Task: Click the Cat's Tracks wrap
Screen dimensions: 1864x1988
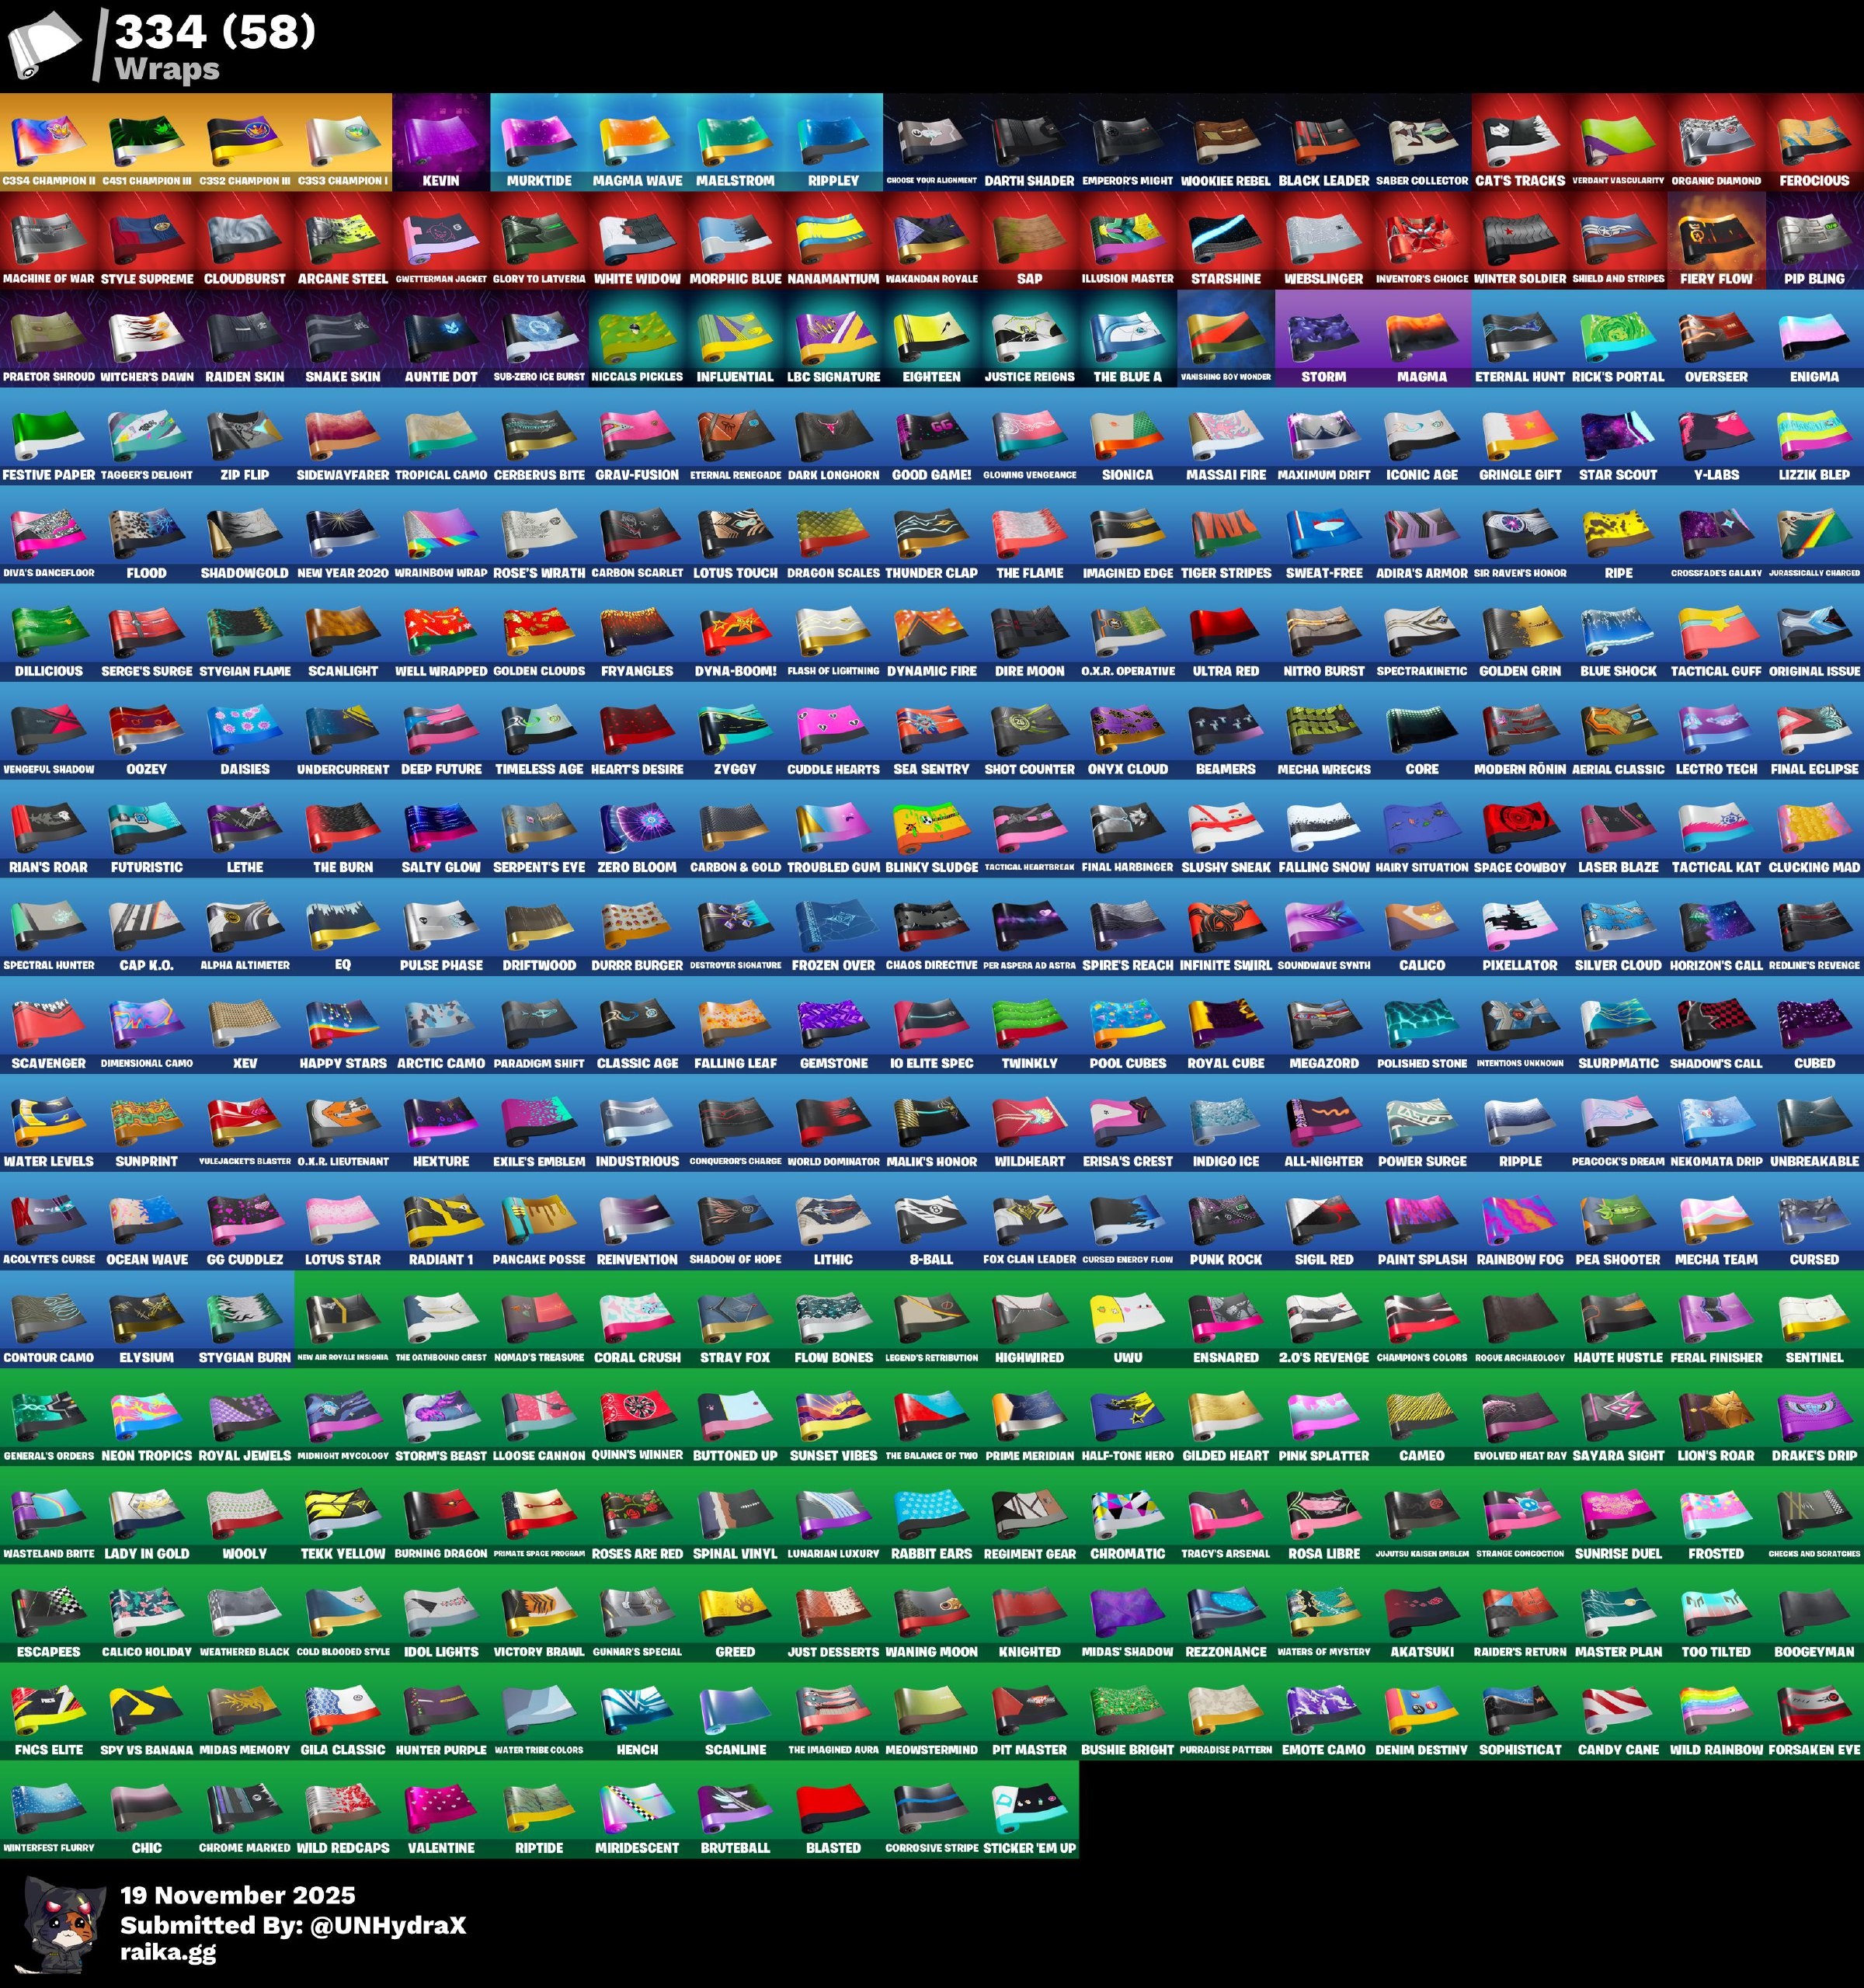Action: 1519,138
